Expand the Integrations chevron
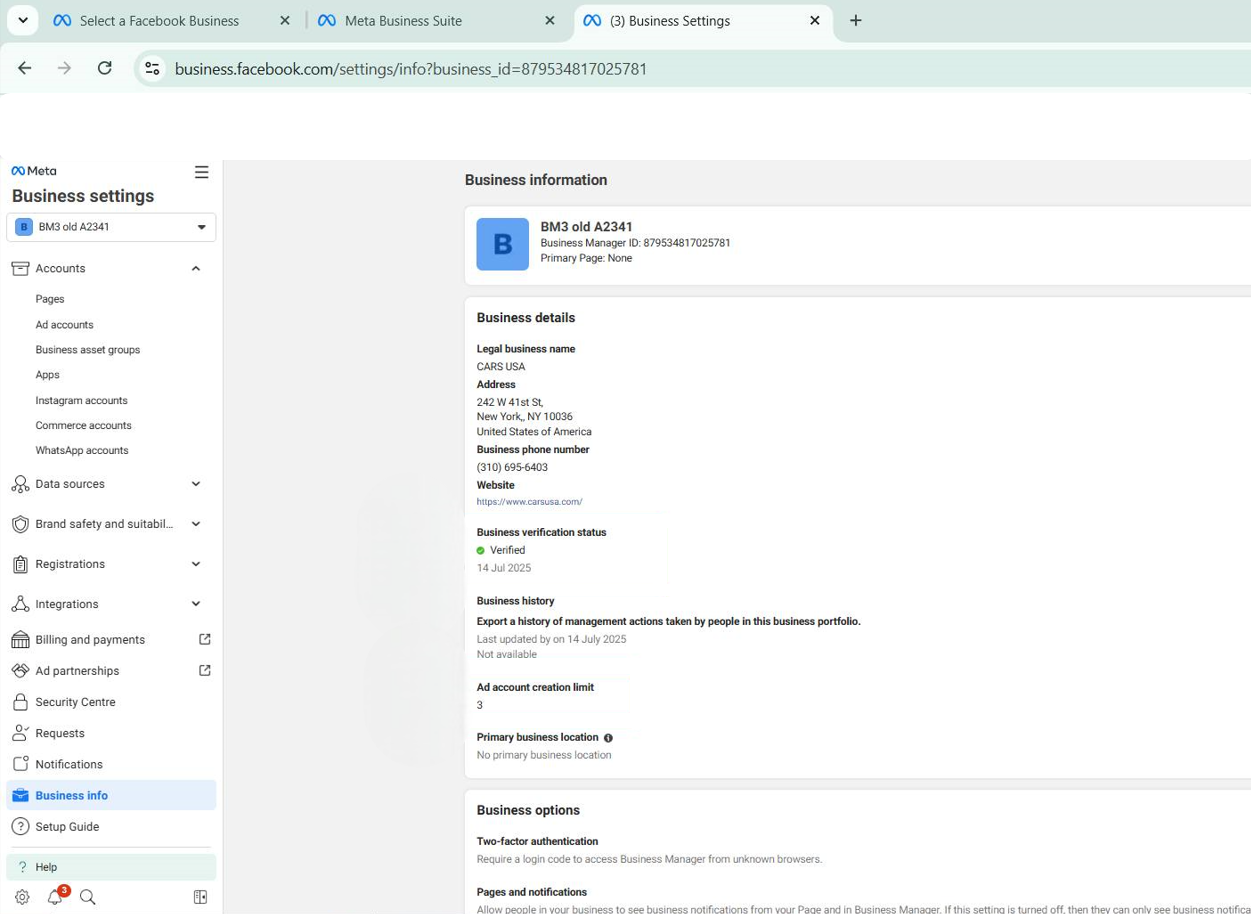 tap(196, 604)
